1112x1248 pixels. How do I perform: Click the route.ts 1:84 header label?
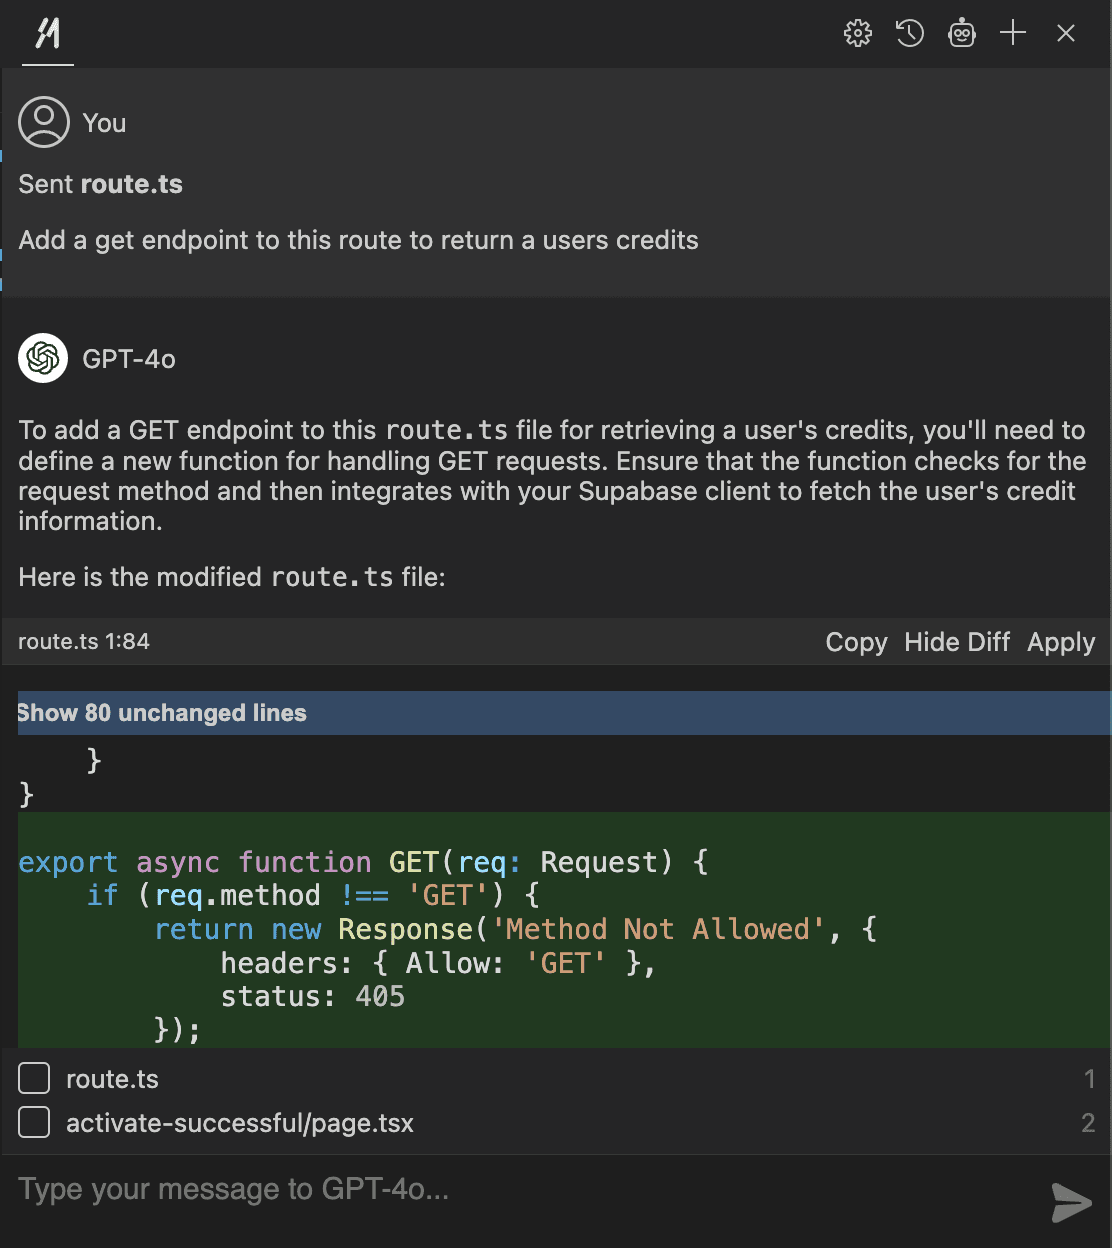(84, 642)
